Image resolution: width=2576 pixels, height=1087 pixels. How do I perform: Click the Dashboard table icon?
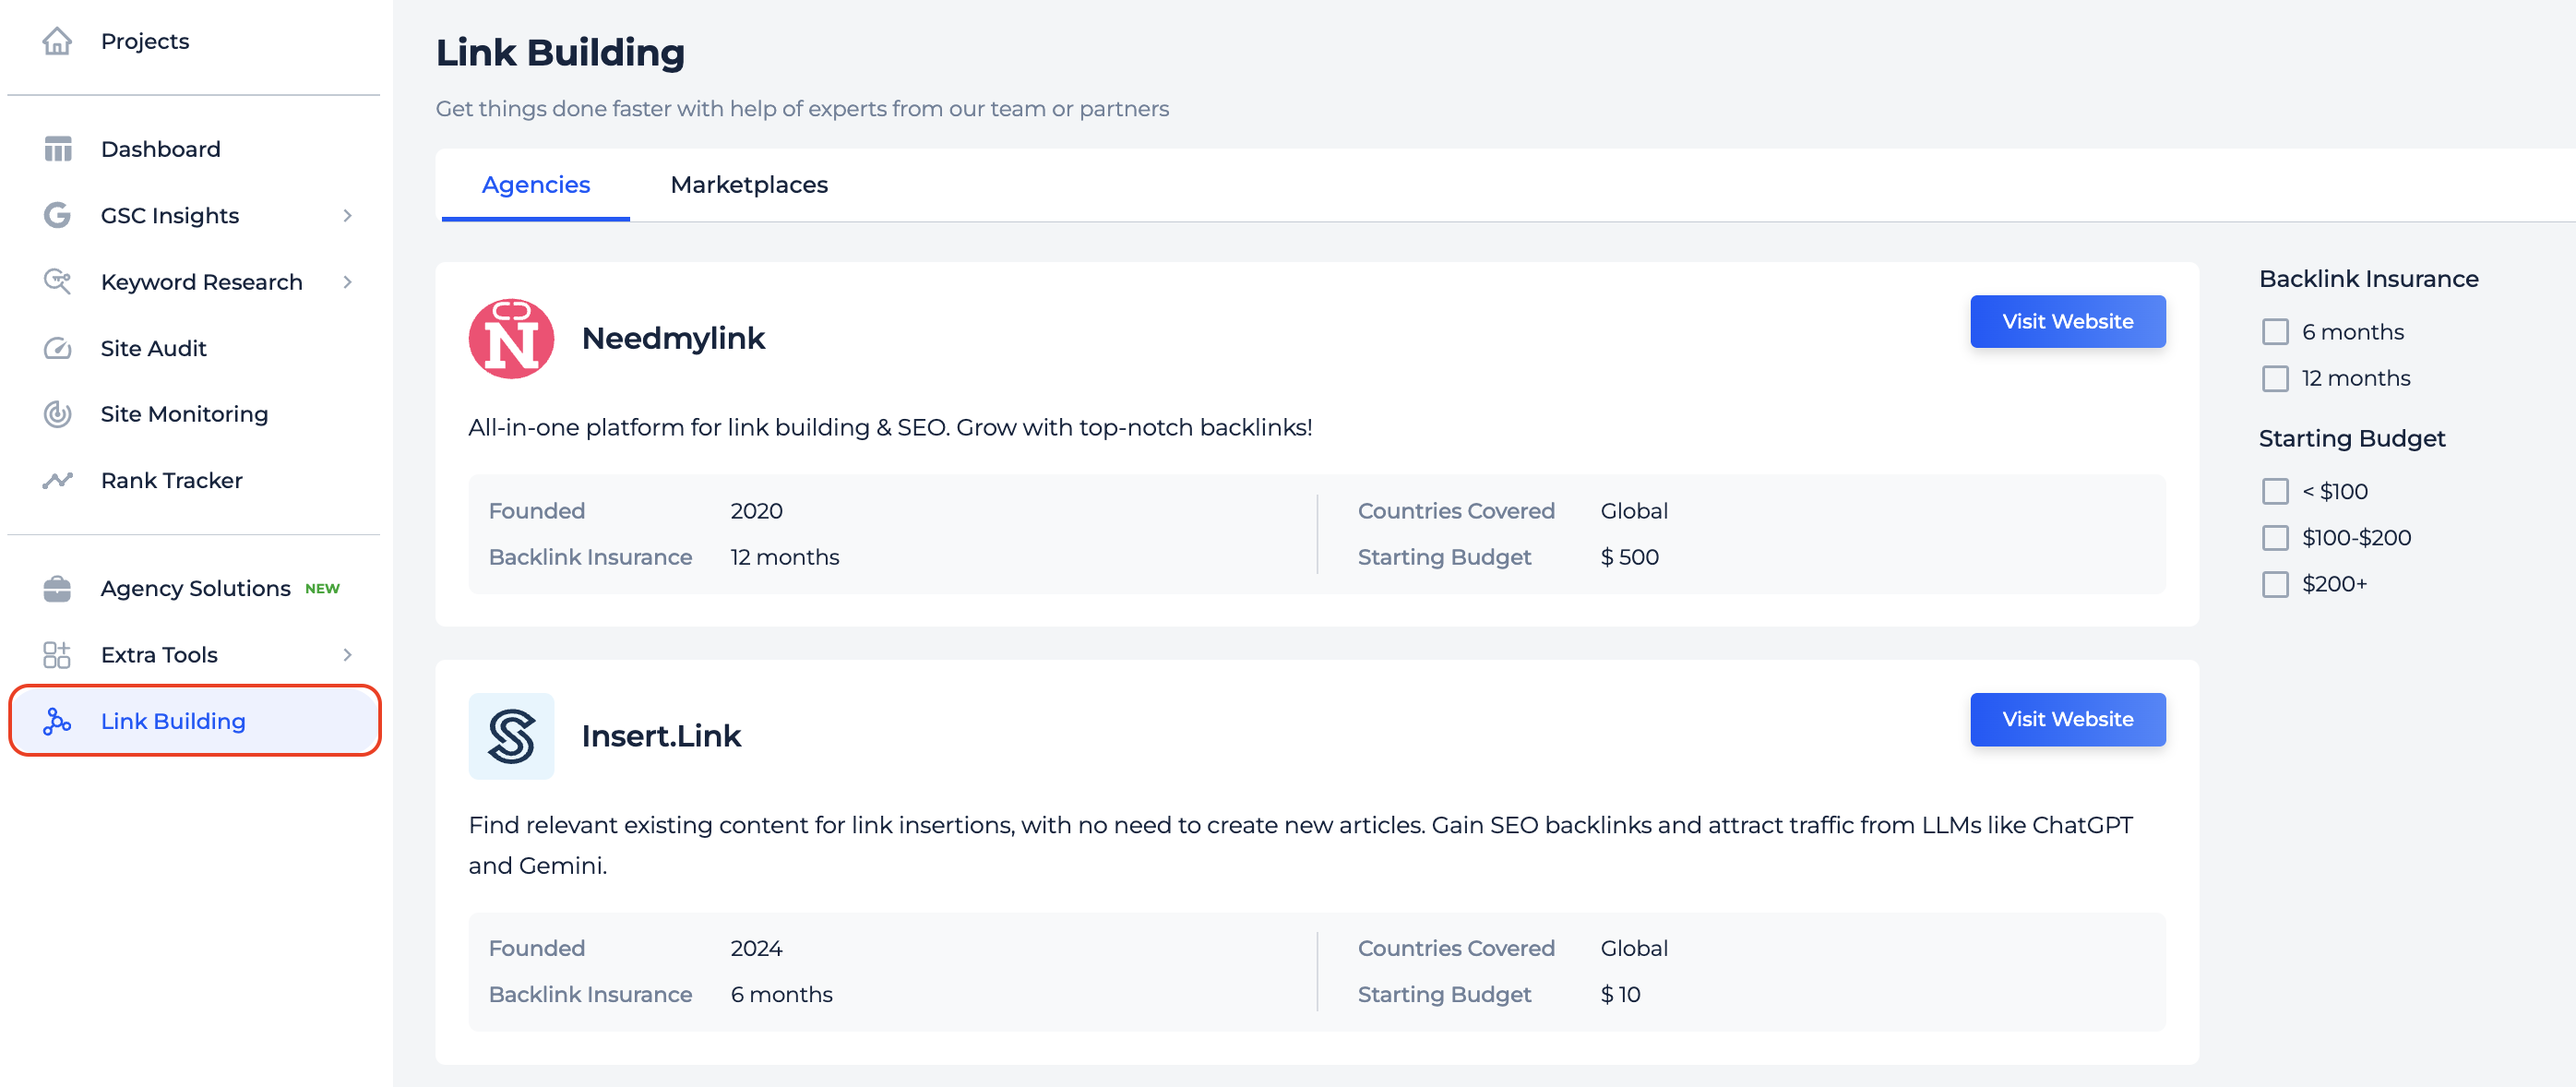(57, 149)
